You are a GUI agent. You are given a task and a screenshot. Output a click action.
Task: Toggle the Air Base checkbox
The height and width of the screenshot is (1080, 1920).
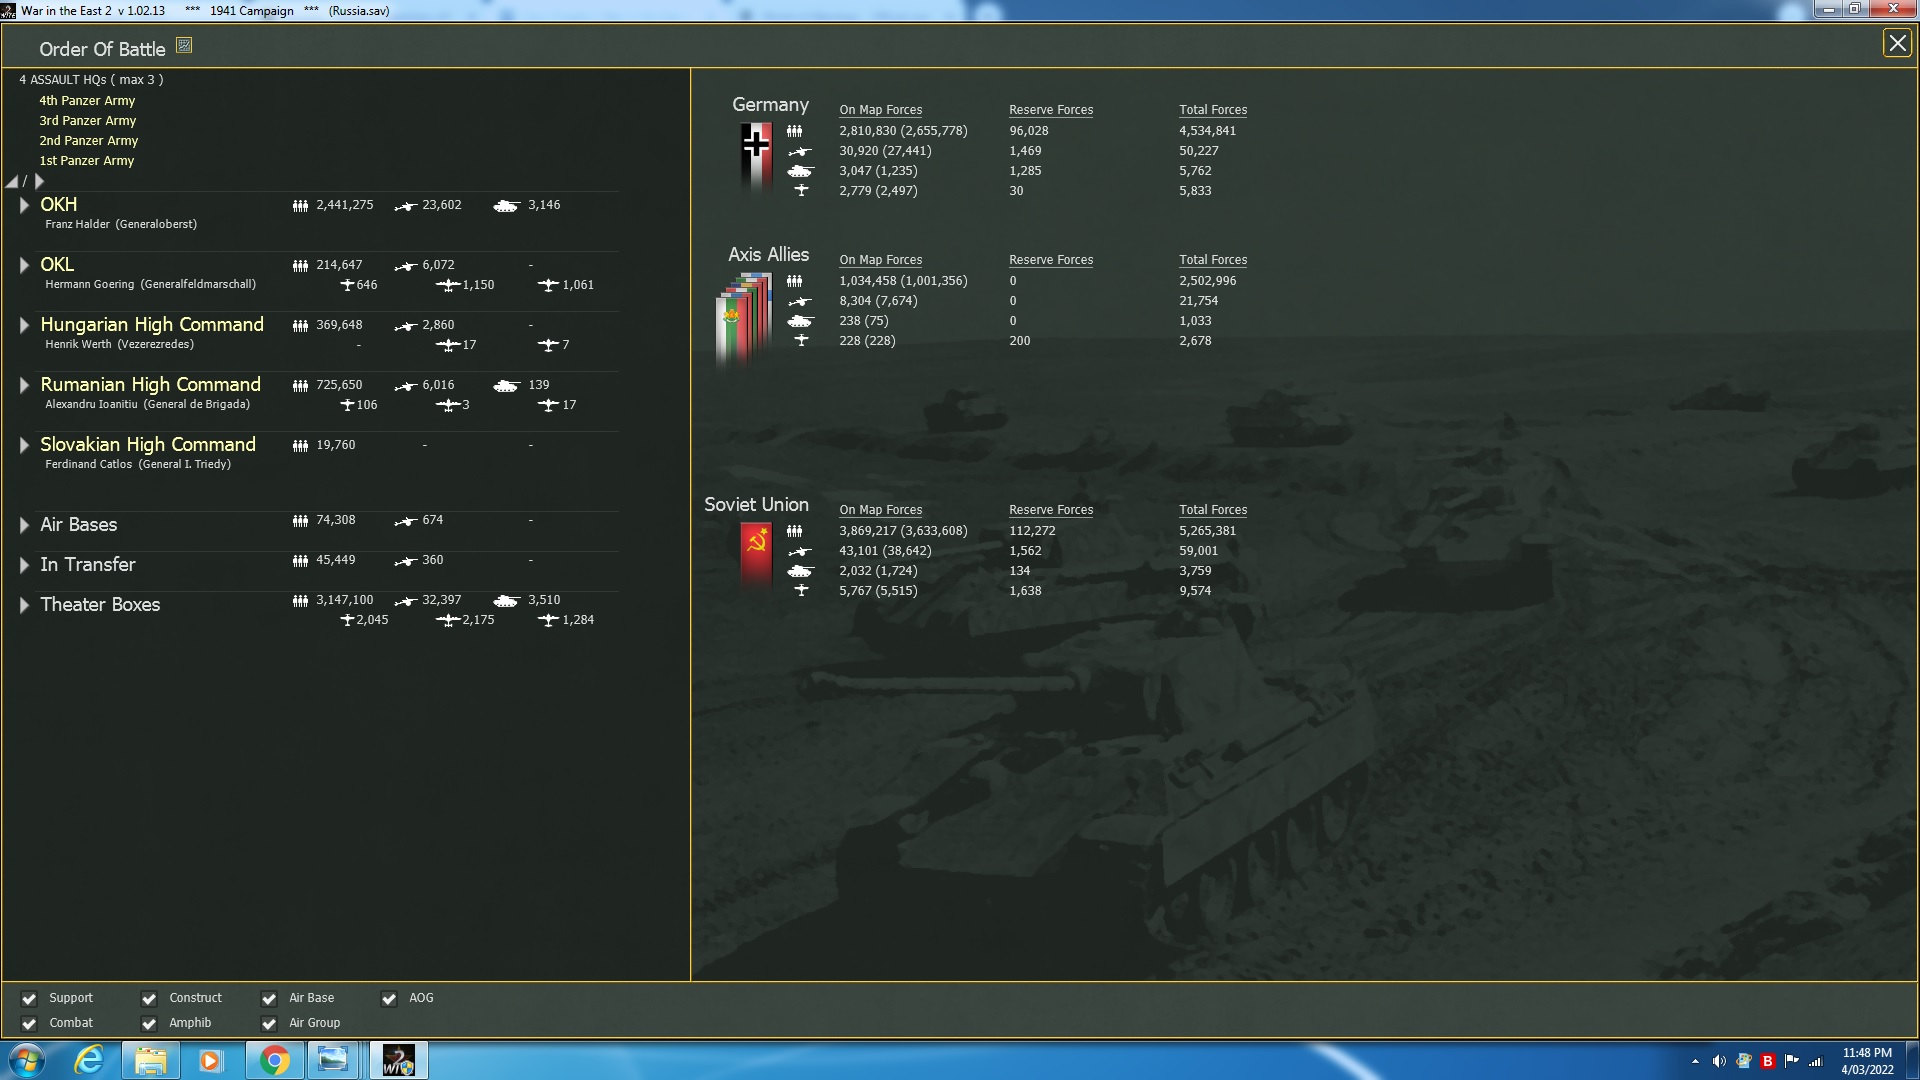coord(269,998)
